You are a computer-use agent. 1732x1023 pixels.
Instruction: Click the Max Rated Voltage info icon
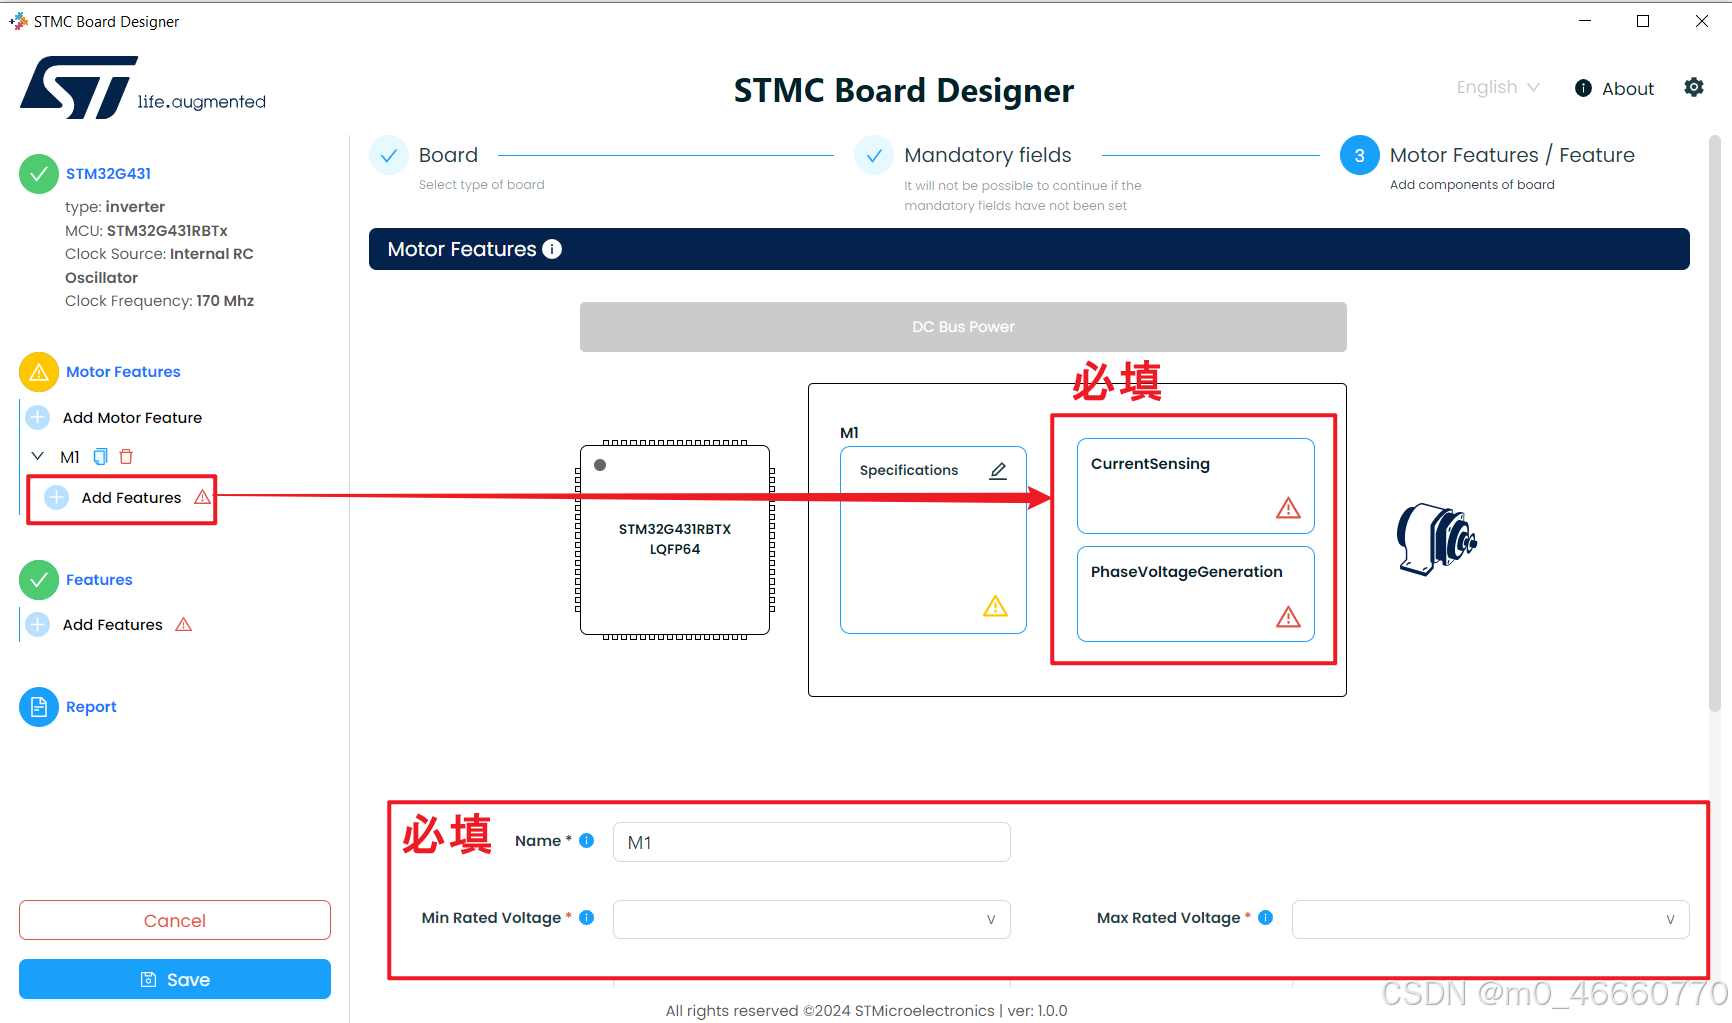point(1266,918)
